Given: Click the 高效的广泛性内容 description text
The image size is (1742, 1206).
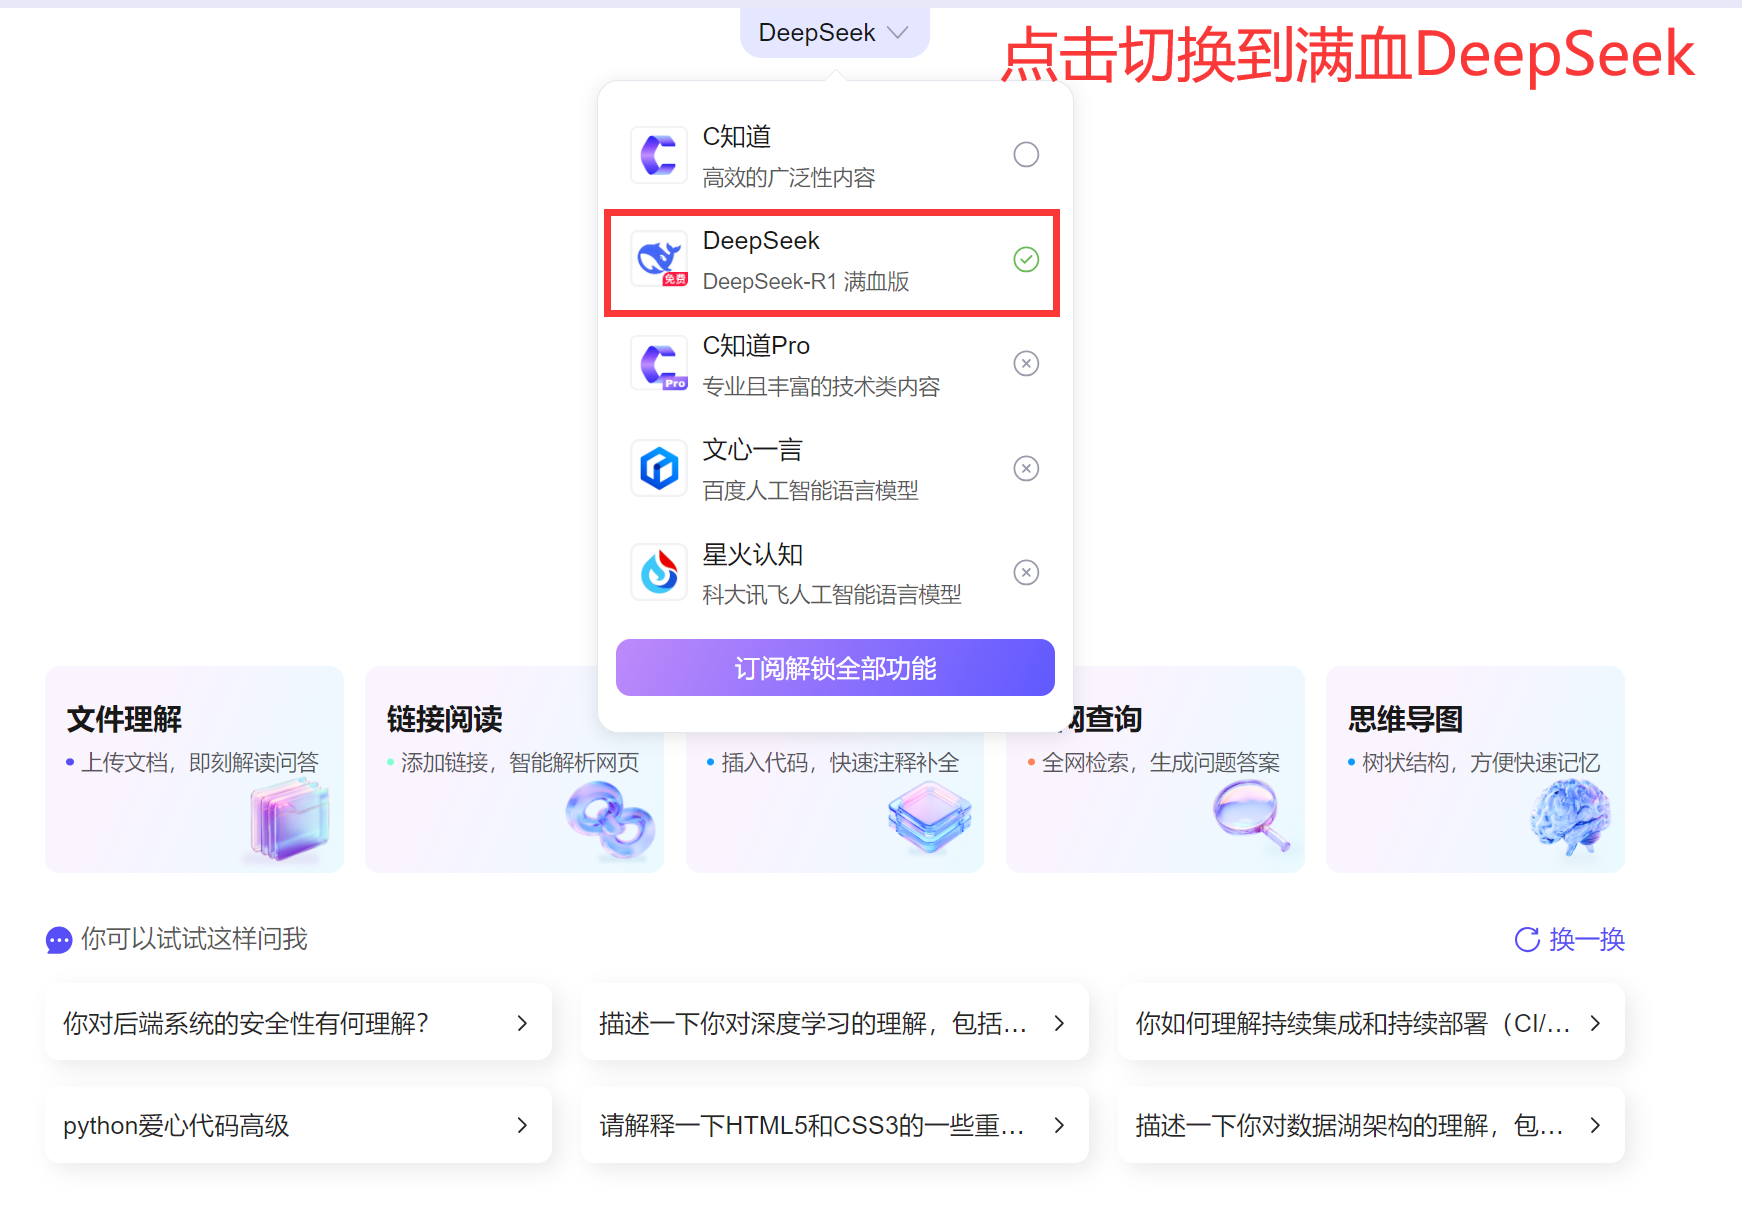Looking at the screenshot, I should tap(789, 178).
